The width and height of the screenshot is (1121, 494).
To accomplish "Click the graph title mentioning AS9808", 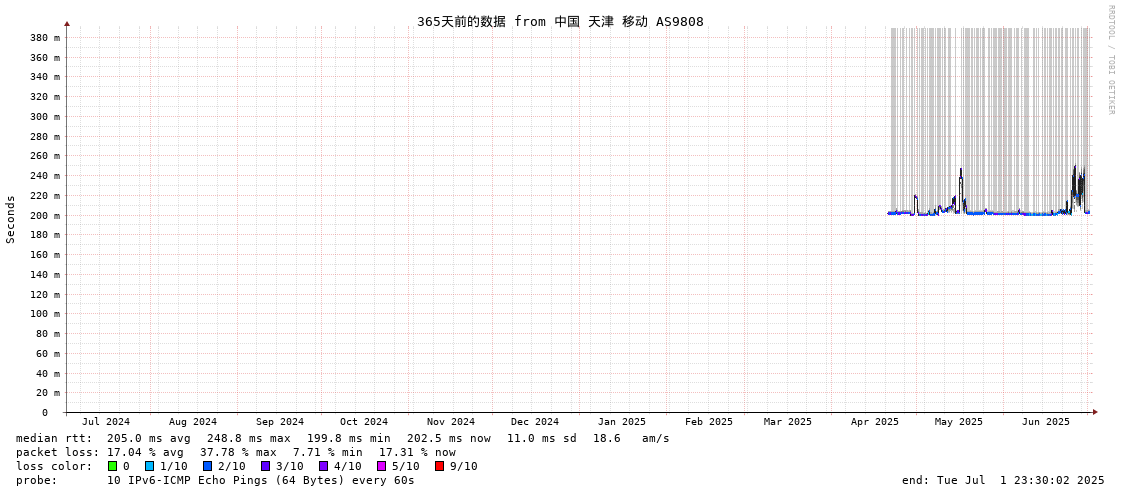I will click(560, 21).
